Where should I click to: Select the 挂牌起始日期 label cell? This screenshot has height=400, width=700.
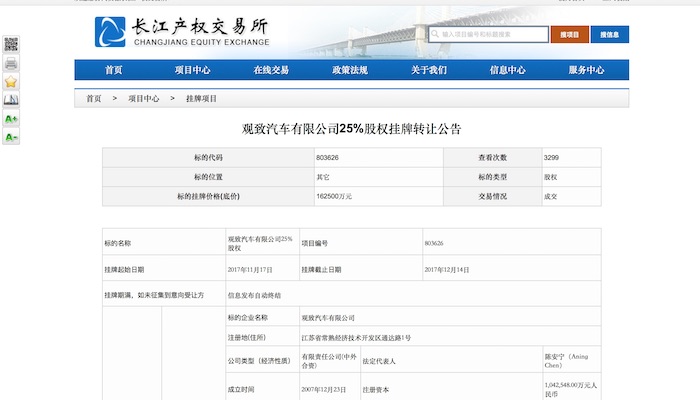coord(164,268)
